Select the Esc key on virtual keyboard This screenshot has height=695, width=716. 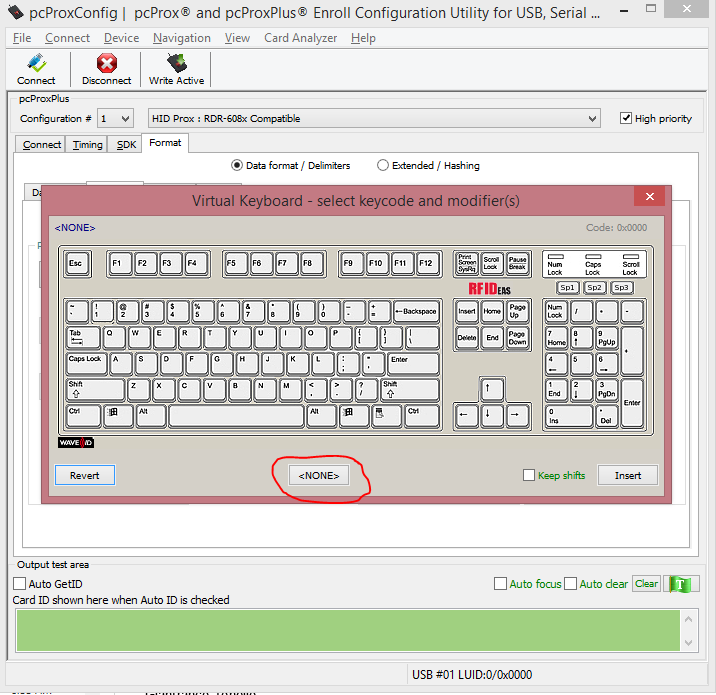[x=77, y=263]
